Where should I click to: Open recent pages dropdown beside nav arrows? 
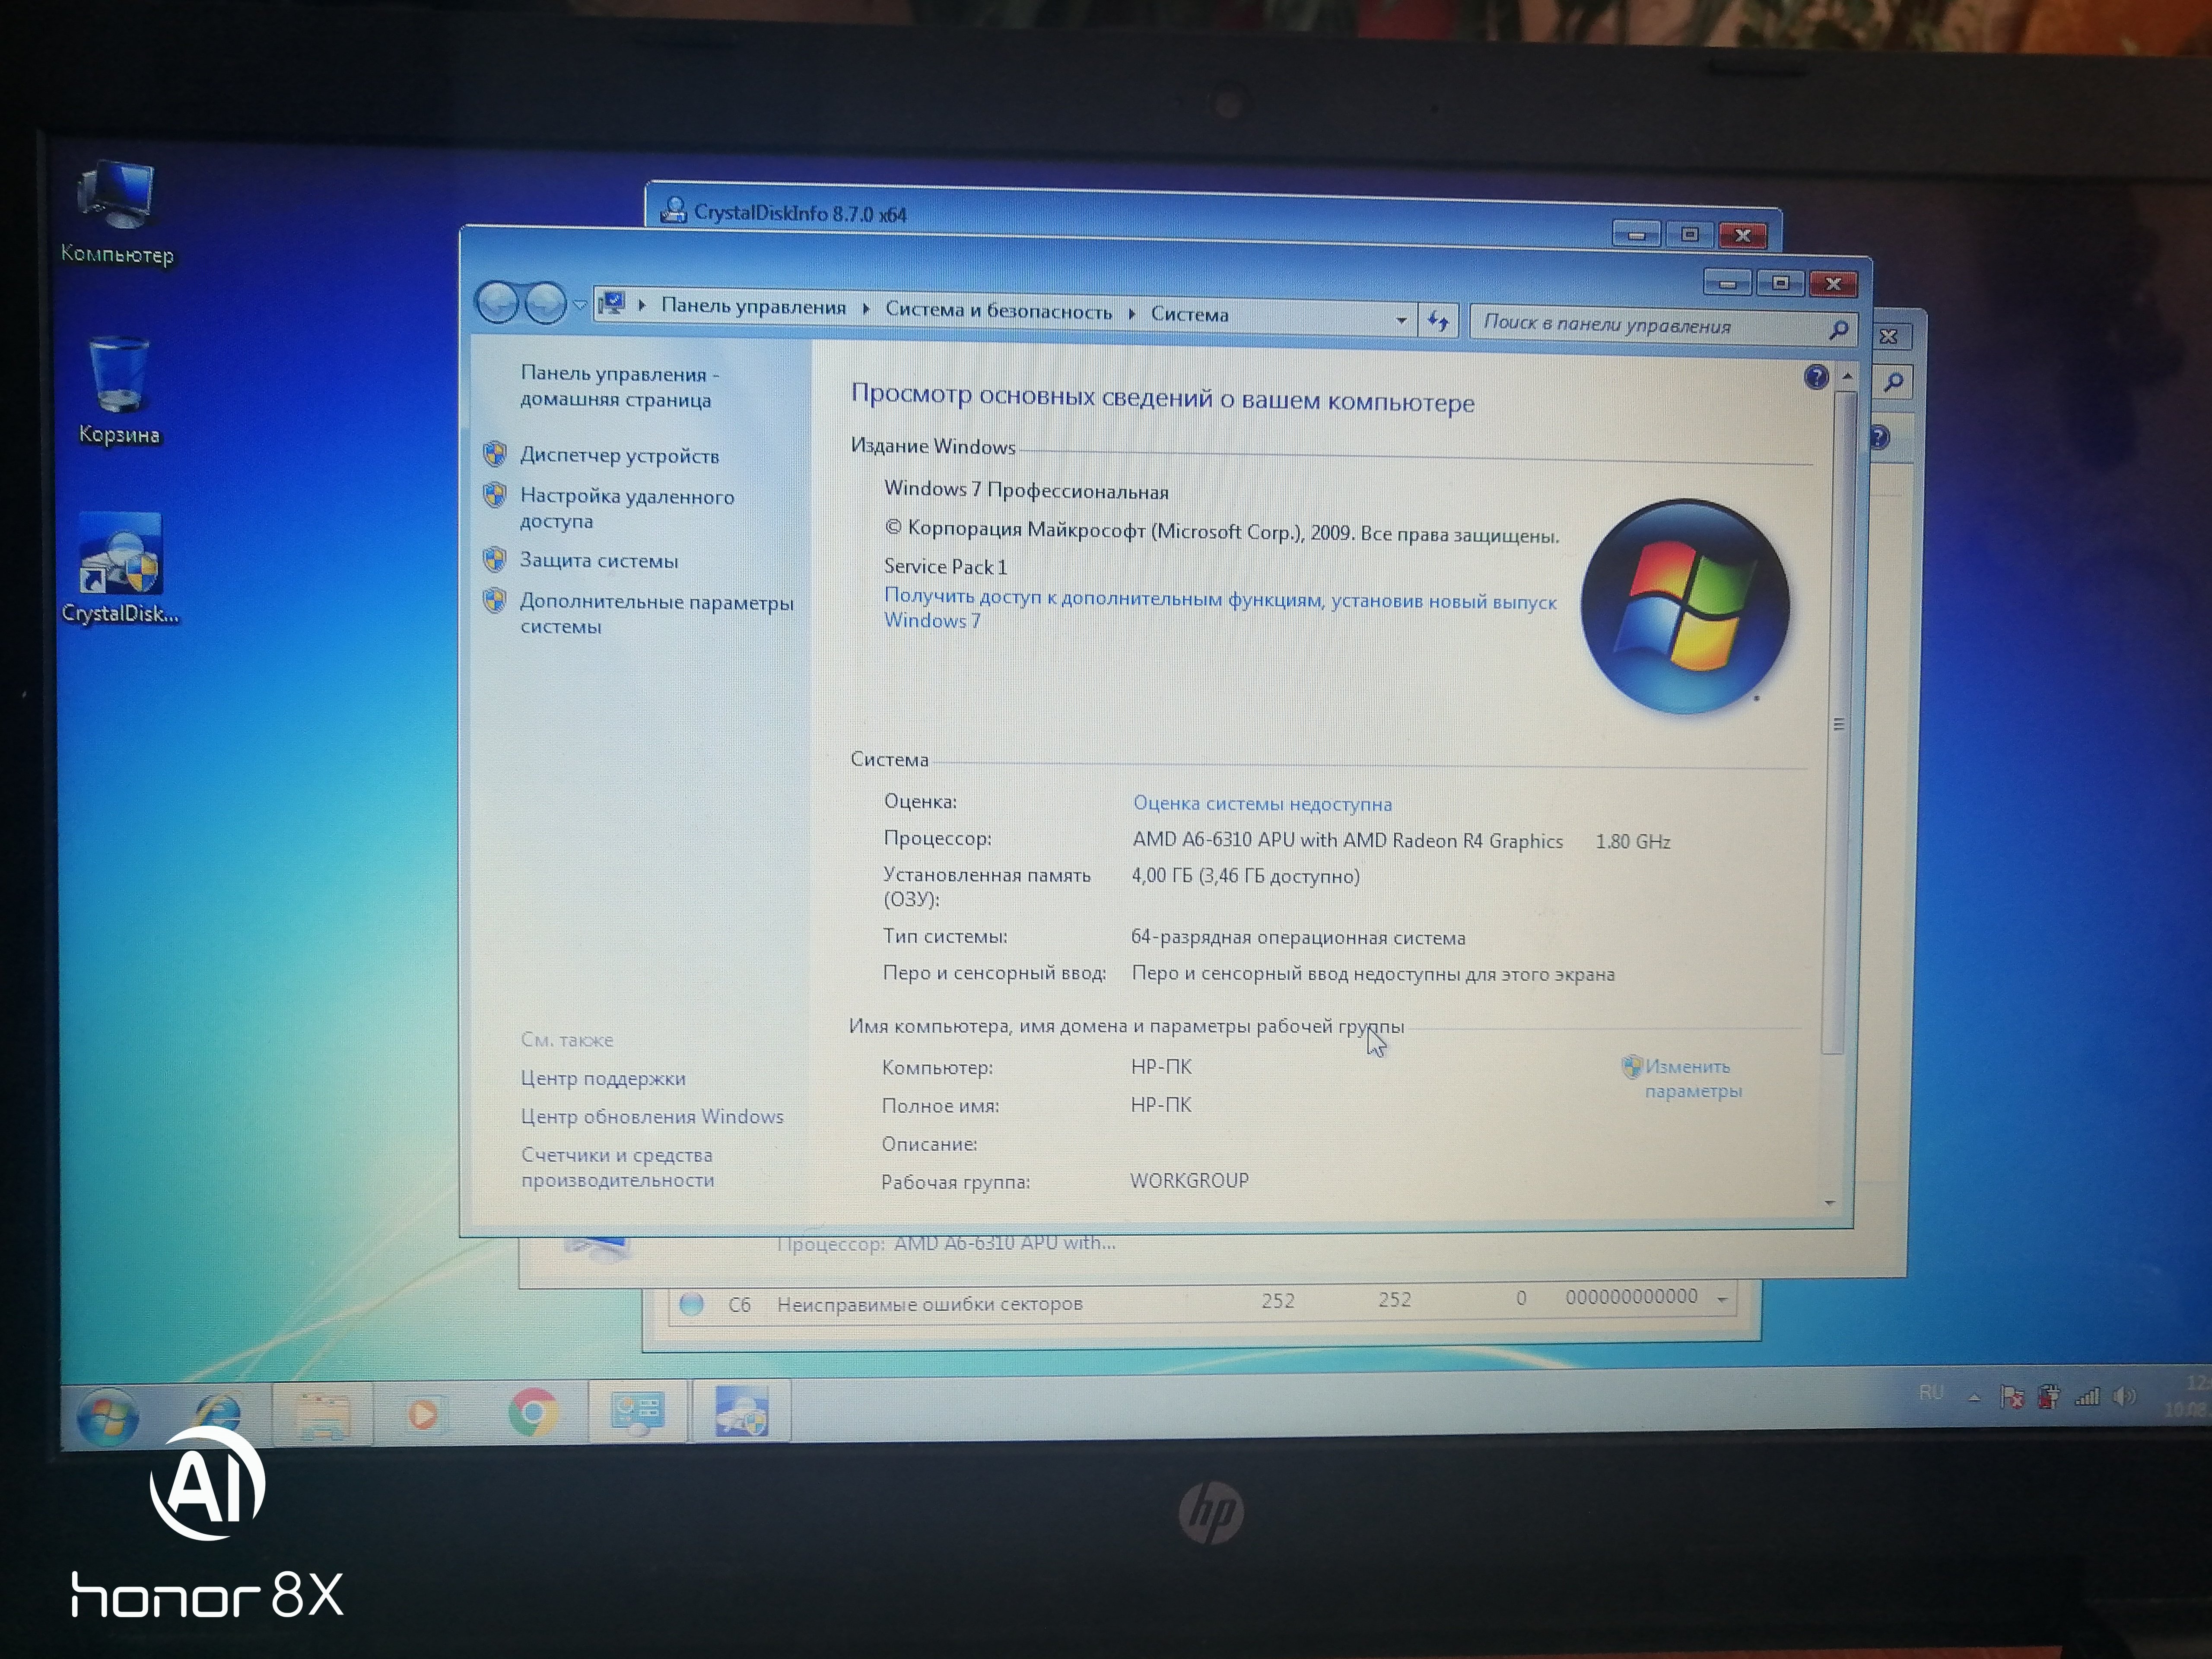[580, 304]
